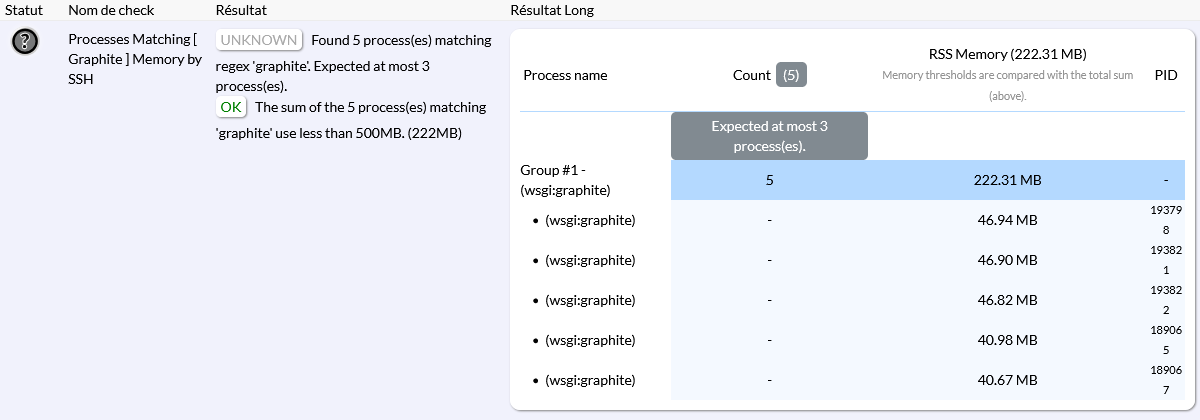The height and width of the screenshot is (420, 1200).
Task: Click the Nom de check column header
Action: [x=109, y=9]
